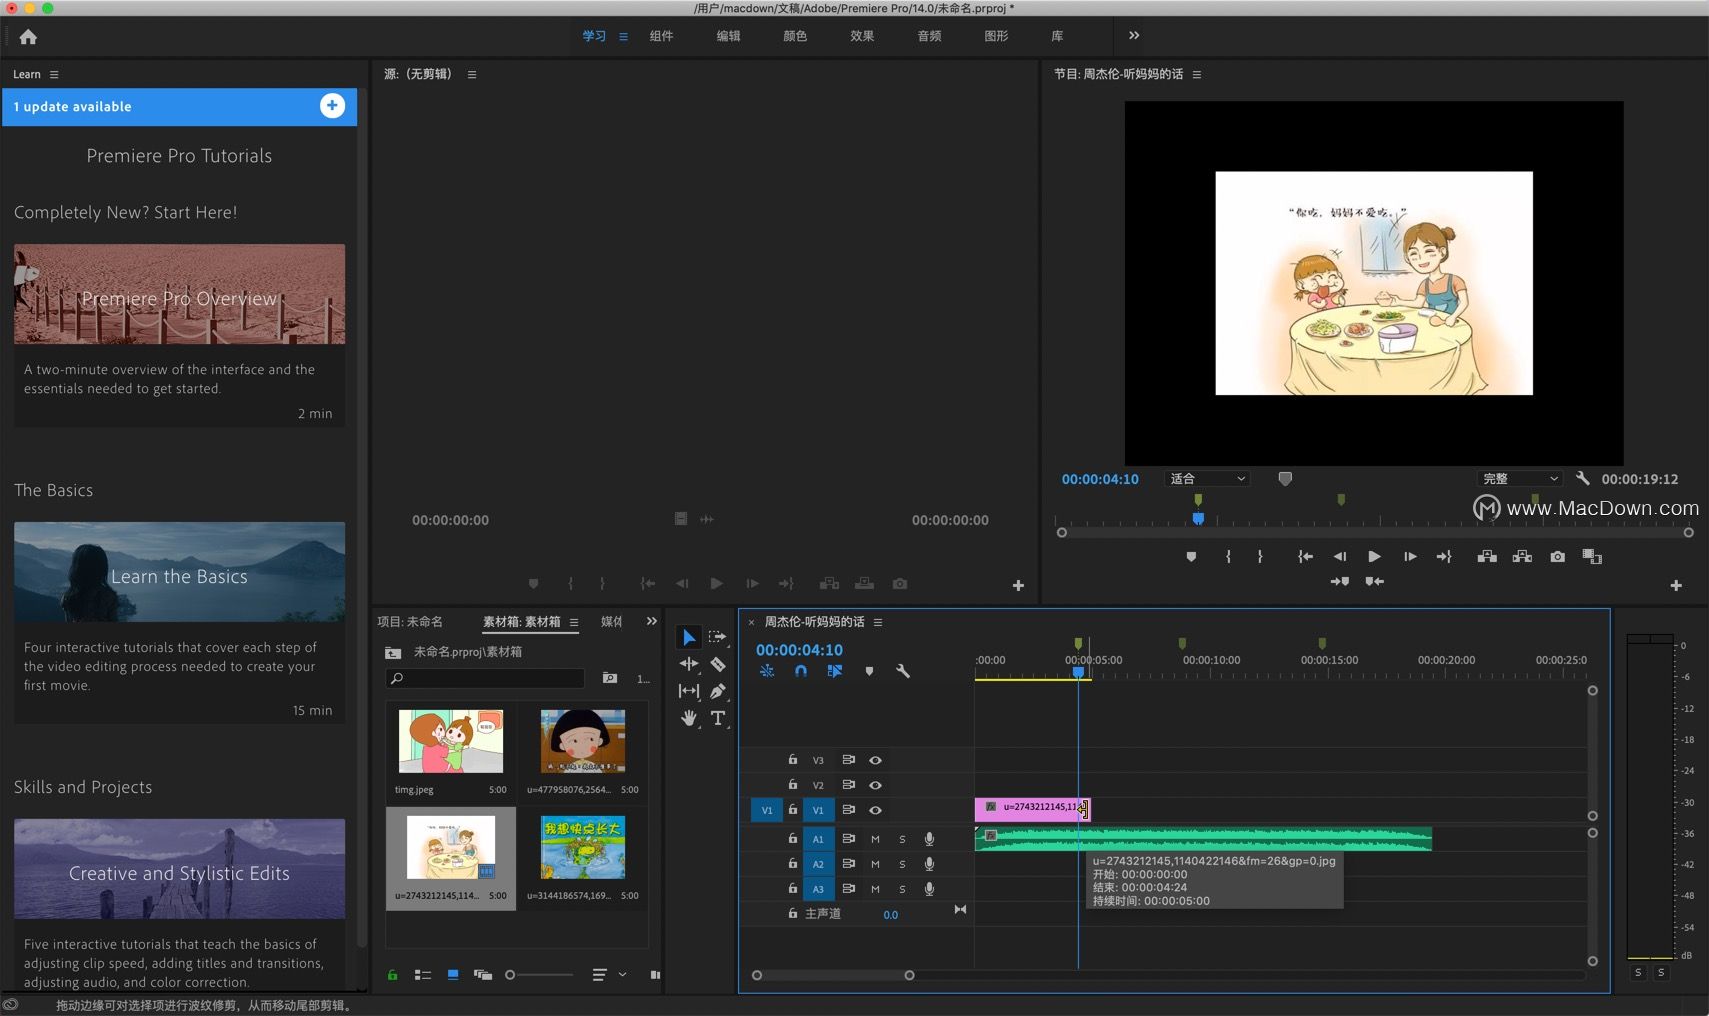This screenshot has height=1016, width=1709.
Task: Open the 项目: 未命名 tab
Action: [x=410, y=622]
